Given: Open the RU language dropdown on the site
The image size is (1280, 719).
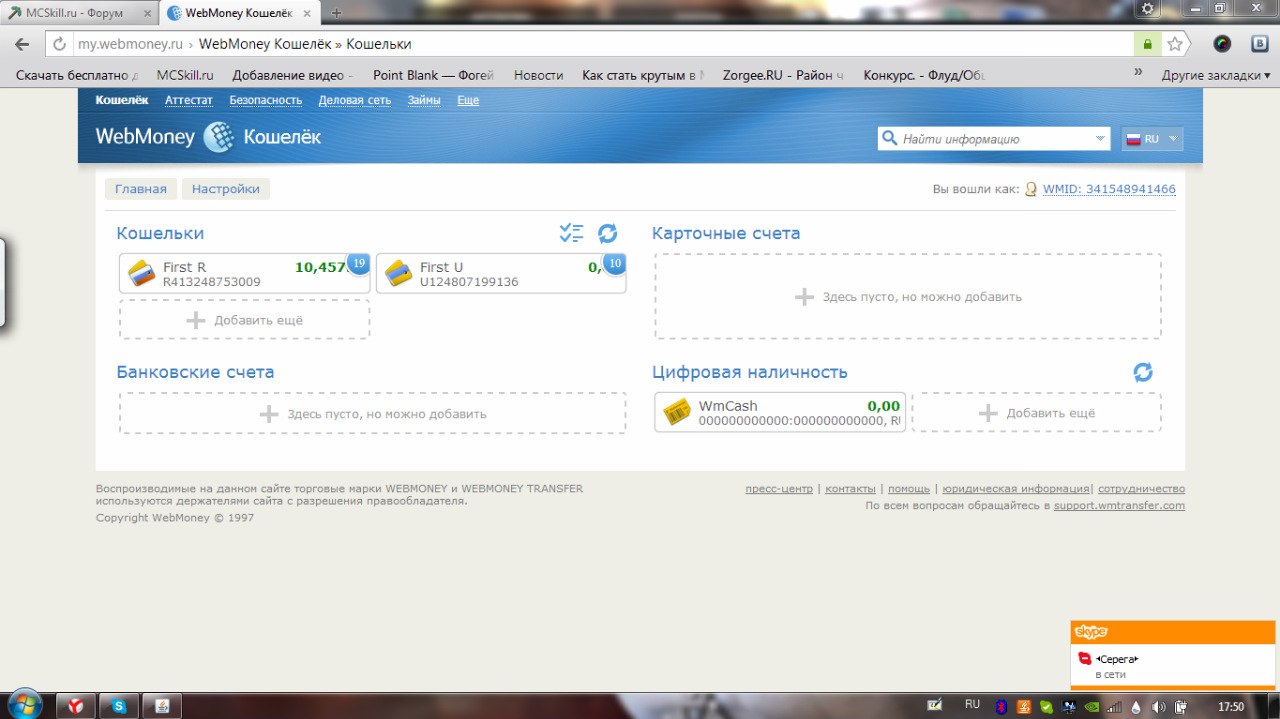Looking at the screenshot, I should tap(1152, 139).
